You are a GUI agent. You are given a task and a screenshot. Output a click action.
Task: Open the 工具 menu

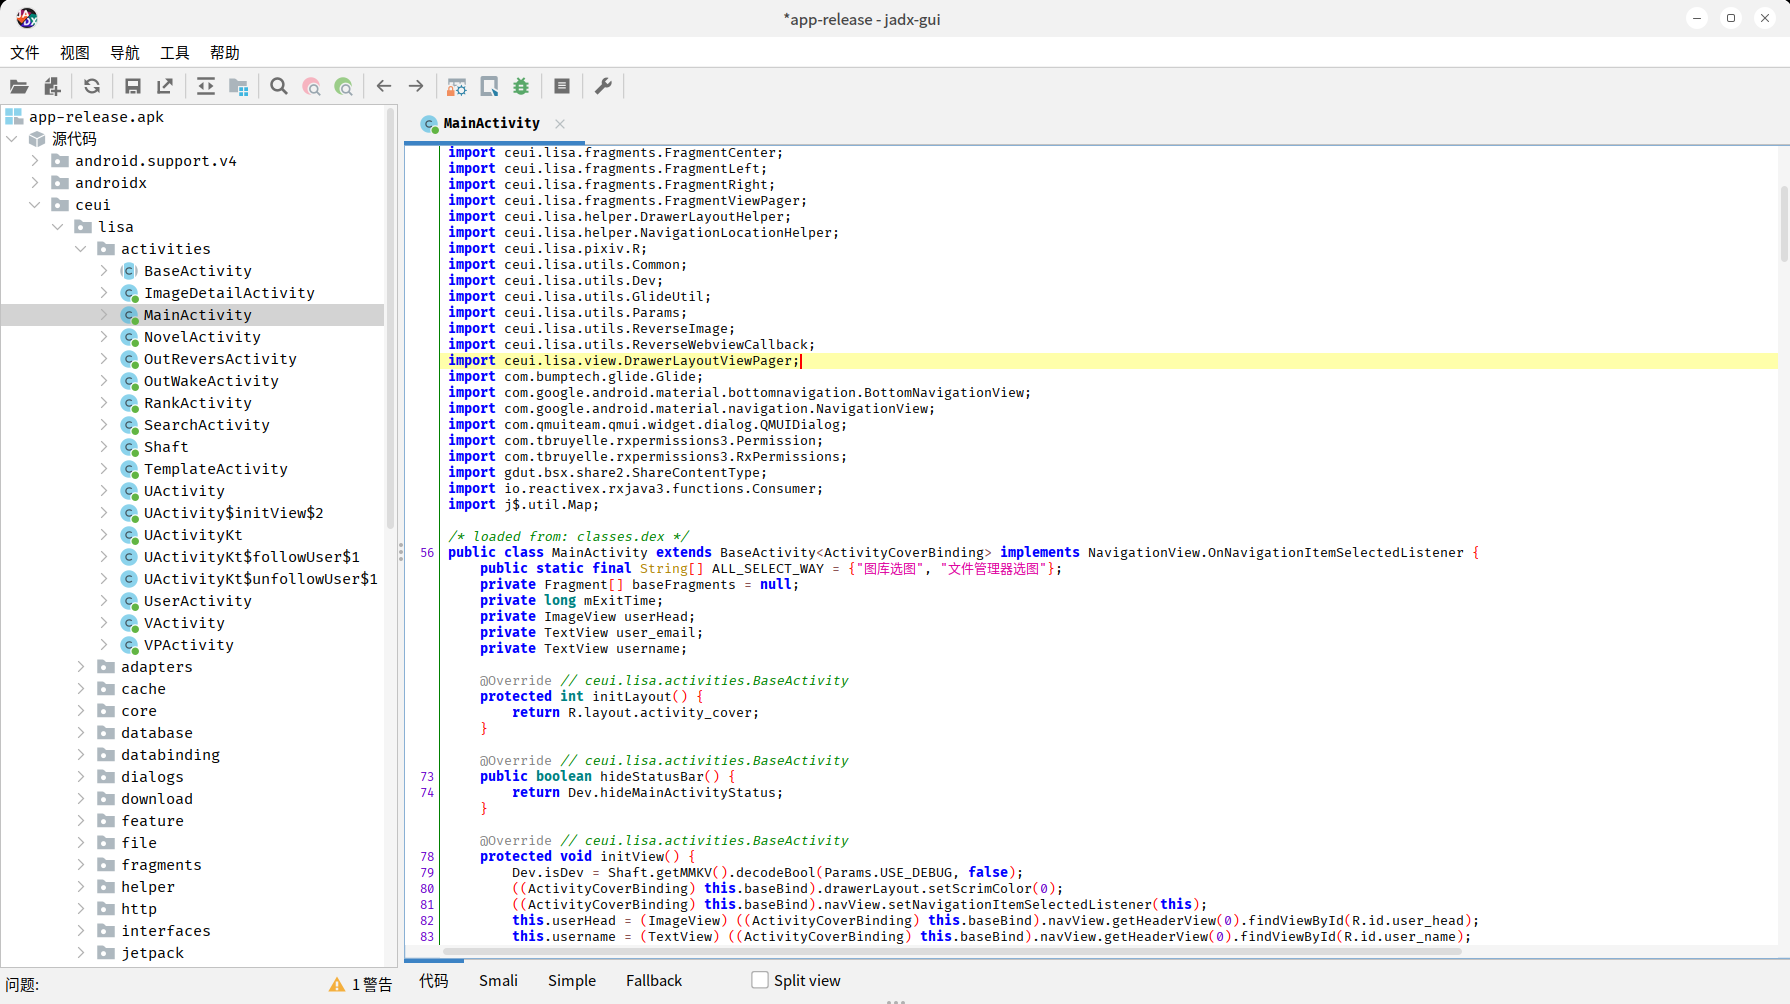[175, 53]
